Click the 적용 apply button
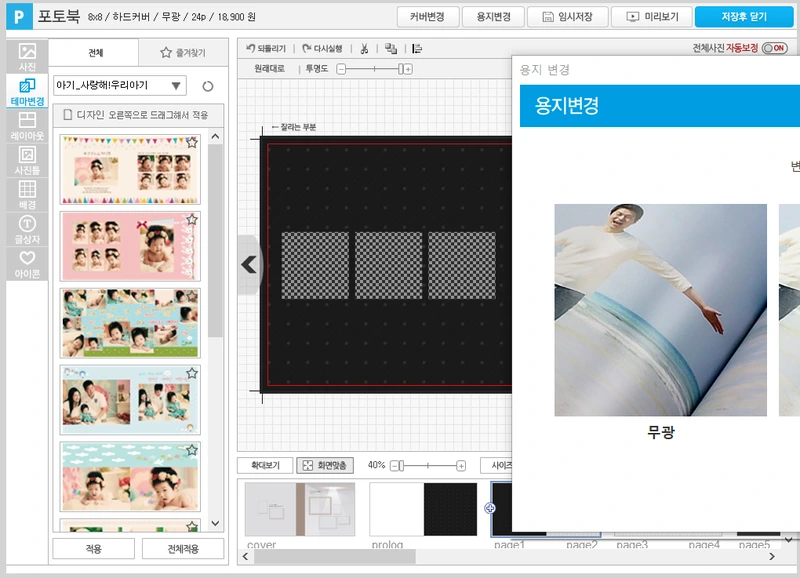The height and width of the screenshot is (578, 800). (93, 549)
